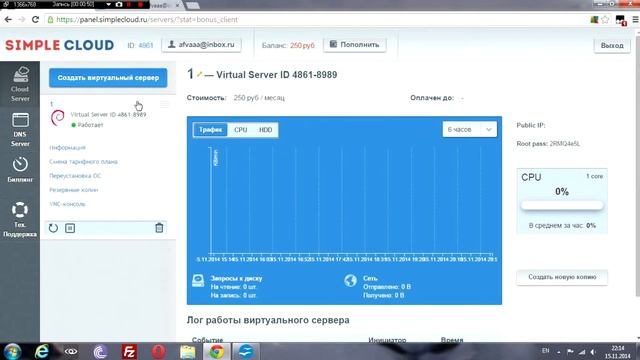Click Создать виртуальный сервер button
This screenshot has width=640, height=360.
108,78
